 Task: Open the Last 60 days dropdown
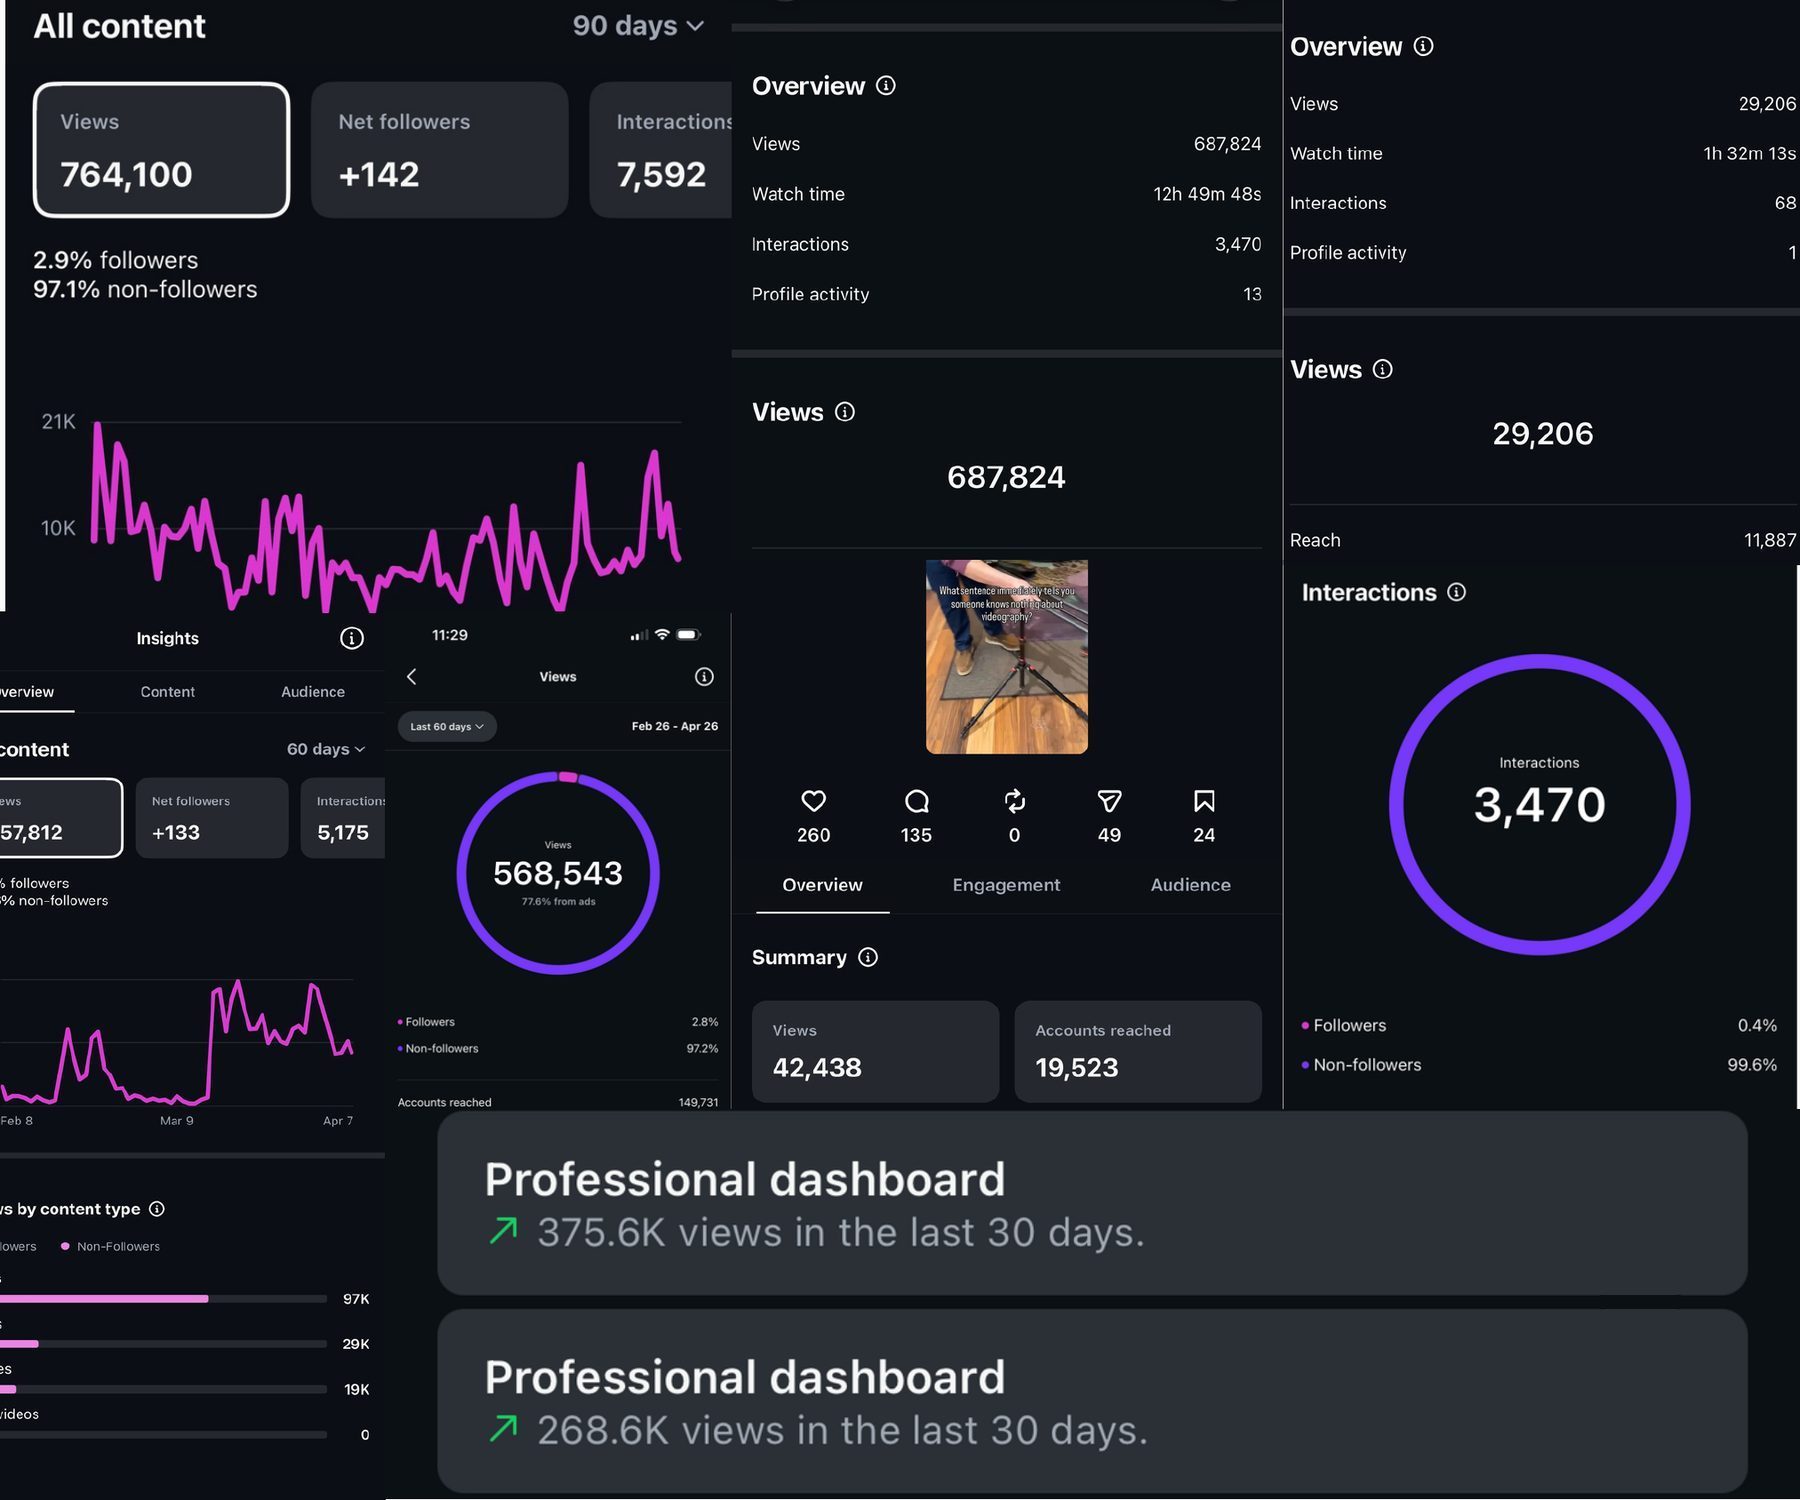447,727
